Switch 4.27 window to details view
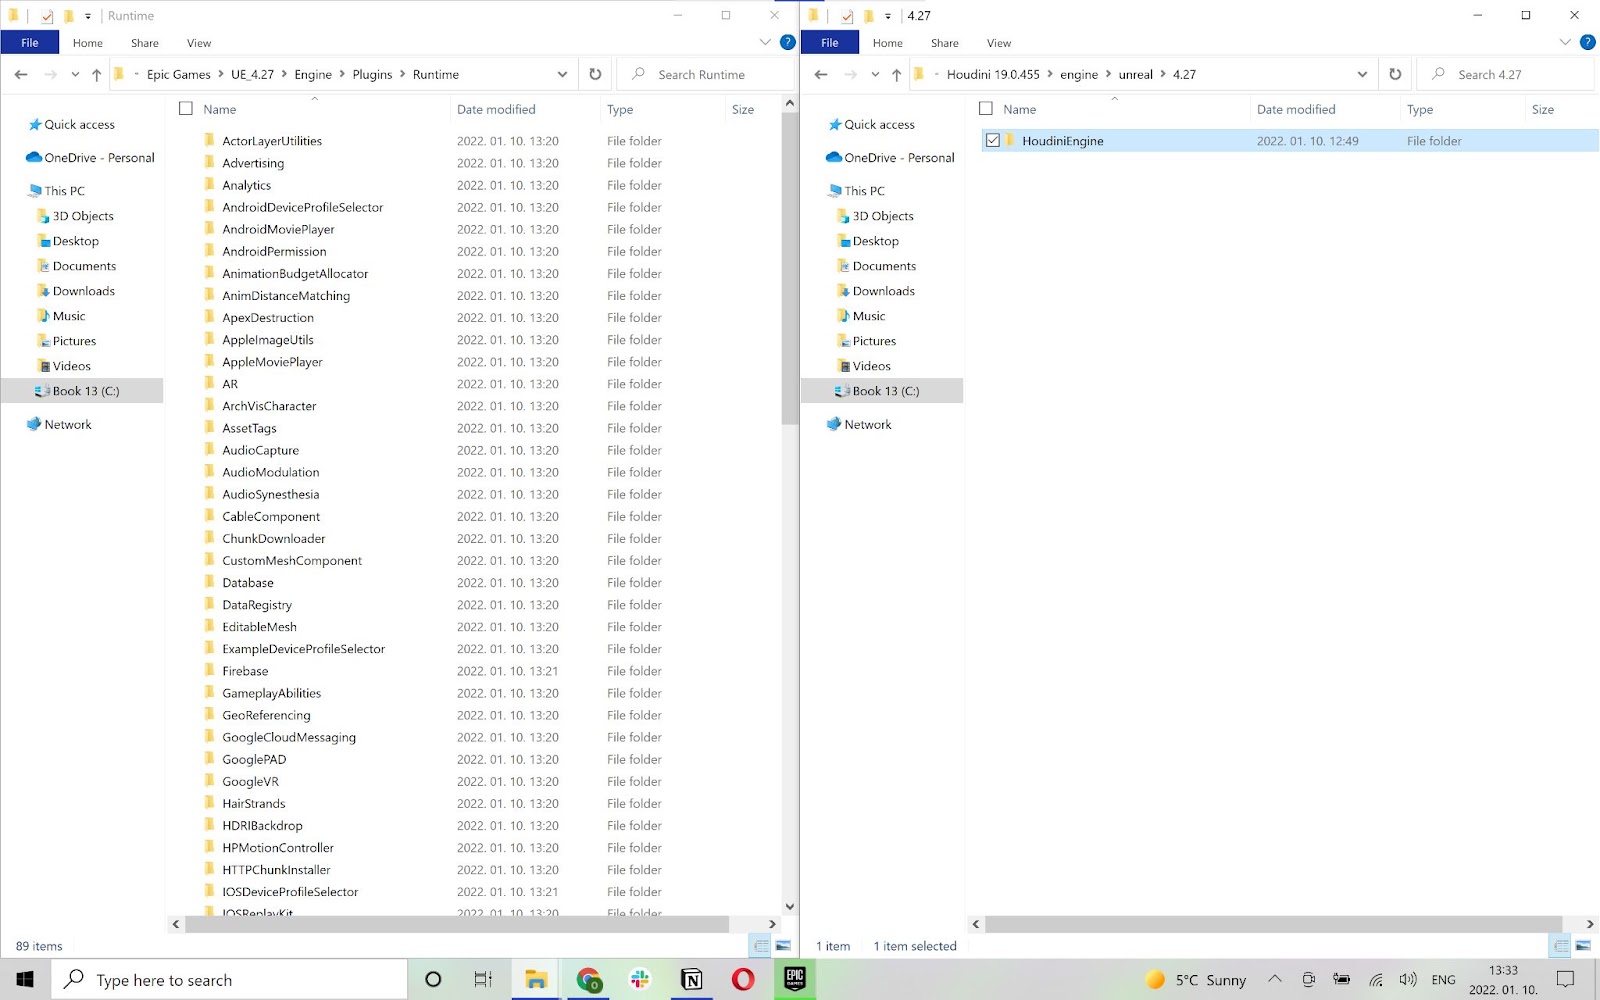The height and width of the screenshot is (1000, 1600). tap(1561, 945)
